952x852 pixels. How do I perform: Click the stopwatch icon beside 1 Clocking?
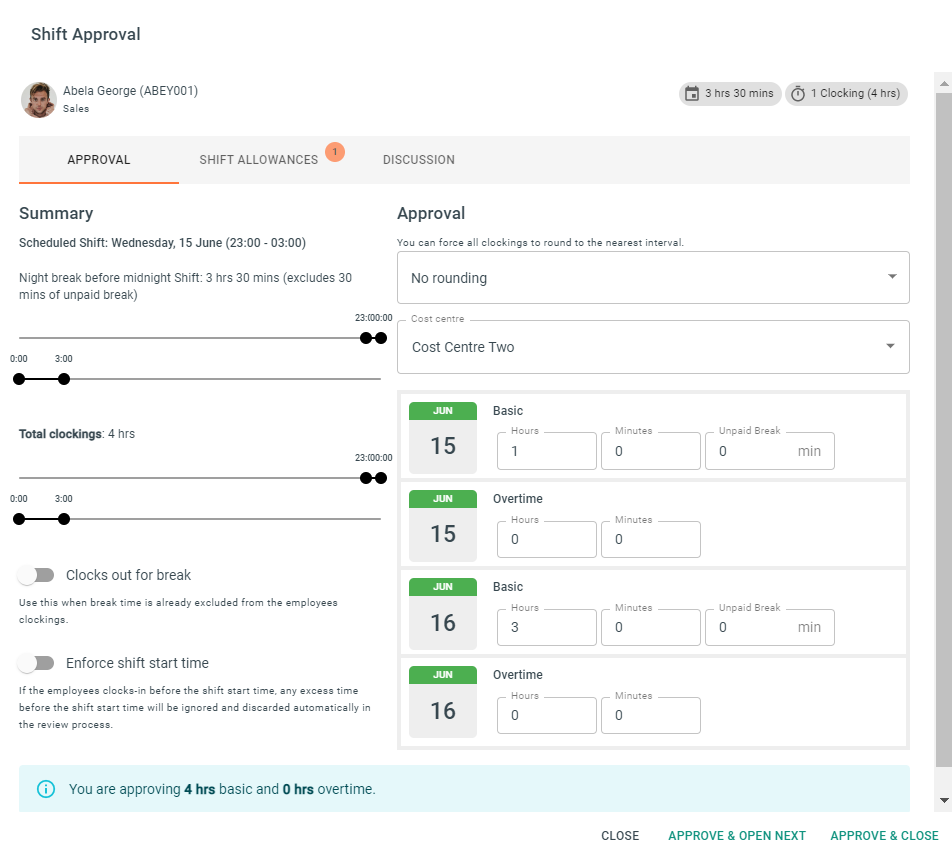click(x=798, y=94)
